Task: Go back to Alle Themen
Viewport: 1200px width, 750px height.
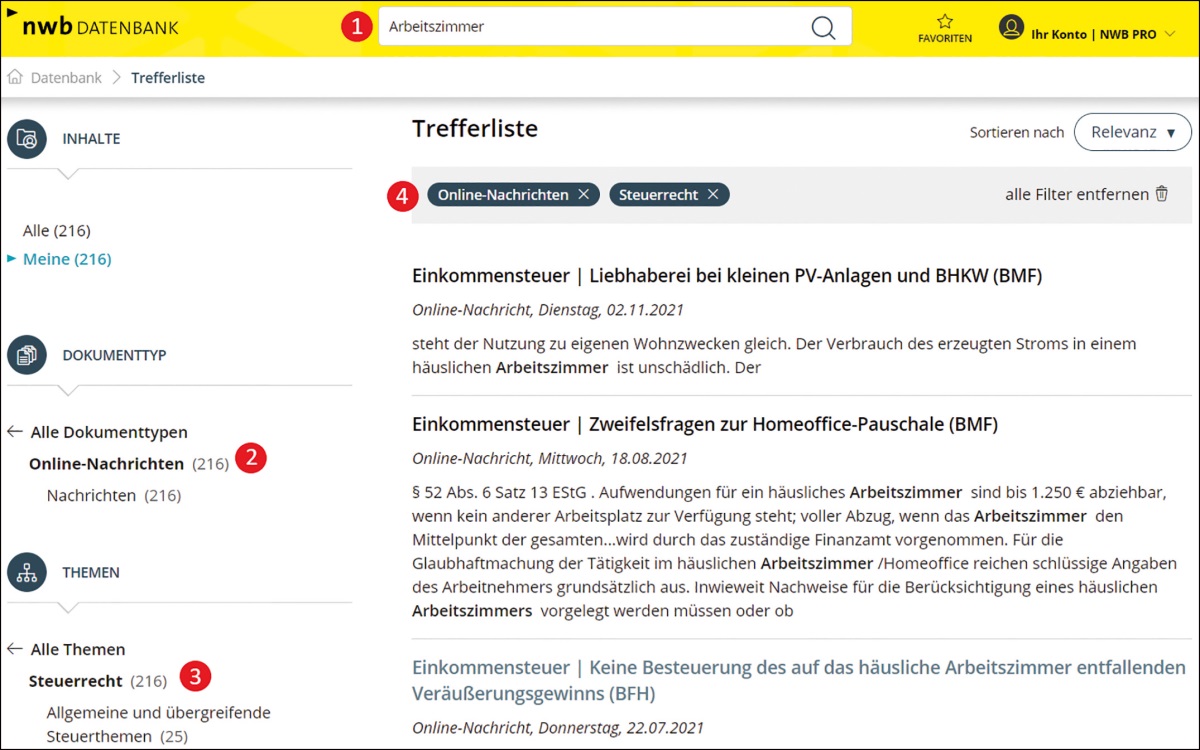Action: (80, 649)
